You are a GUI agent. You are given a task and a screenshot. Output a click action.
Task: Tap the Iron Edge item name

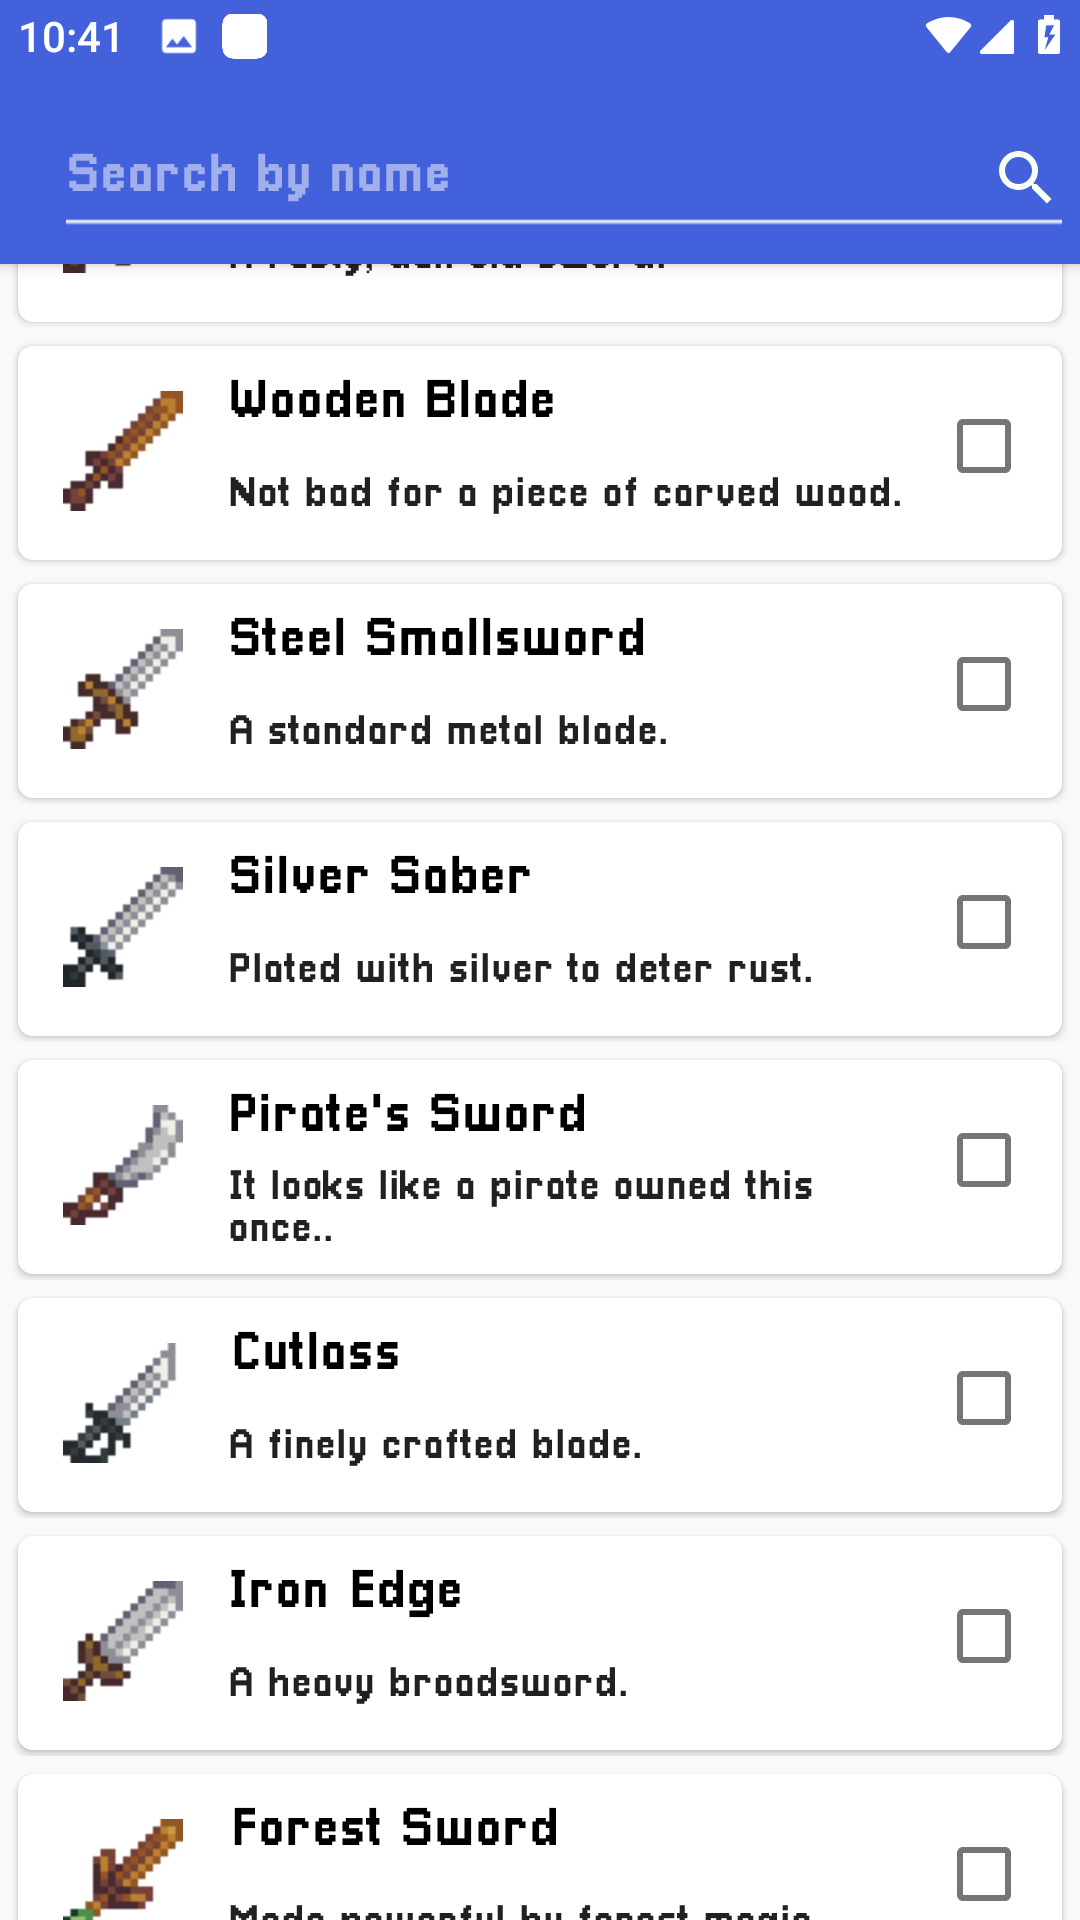pos(346,1590)
